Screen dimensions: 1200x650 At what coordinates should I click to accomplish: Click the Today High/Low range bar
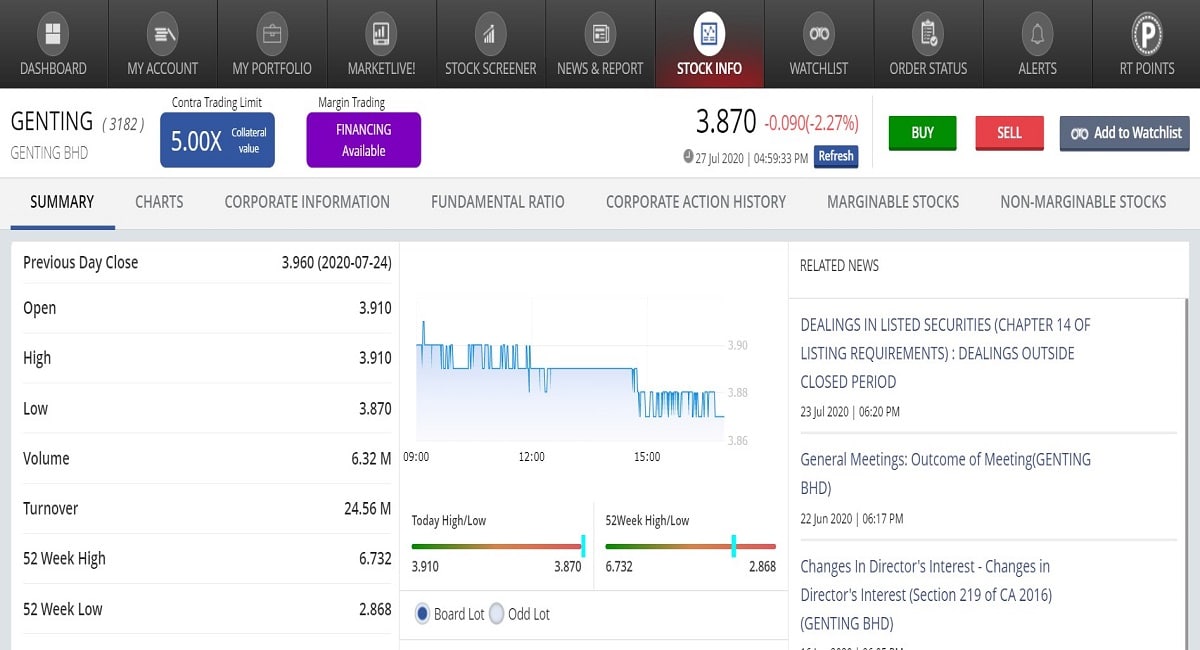click(x=497, y=546)
